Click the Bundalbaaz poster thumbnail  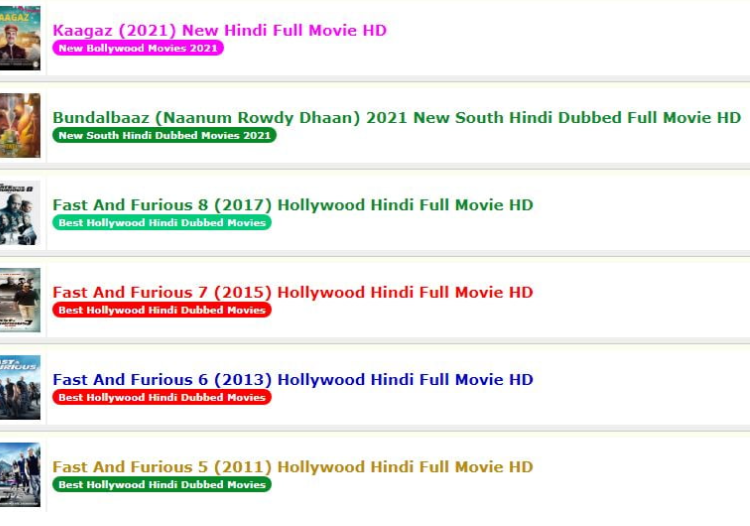coord(20,125)
